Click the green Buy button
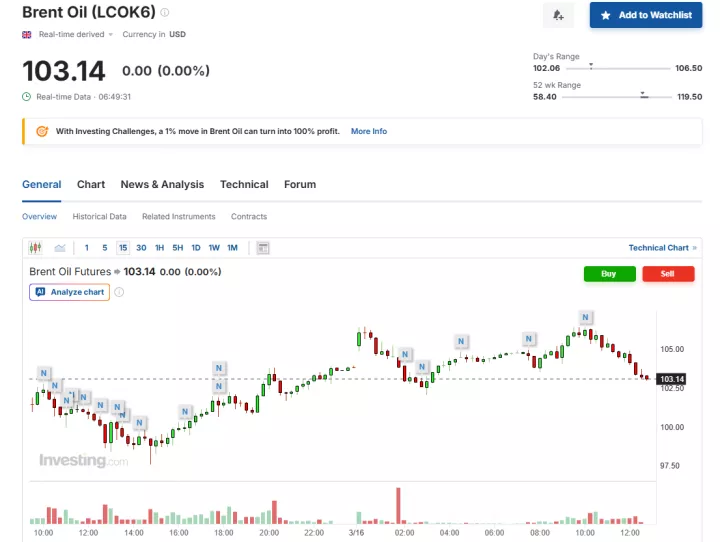The image size is (720, 542). click(609, 273)
